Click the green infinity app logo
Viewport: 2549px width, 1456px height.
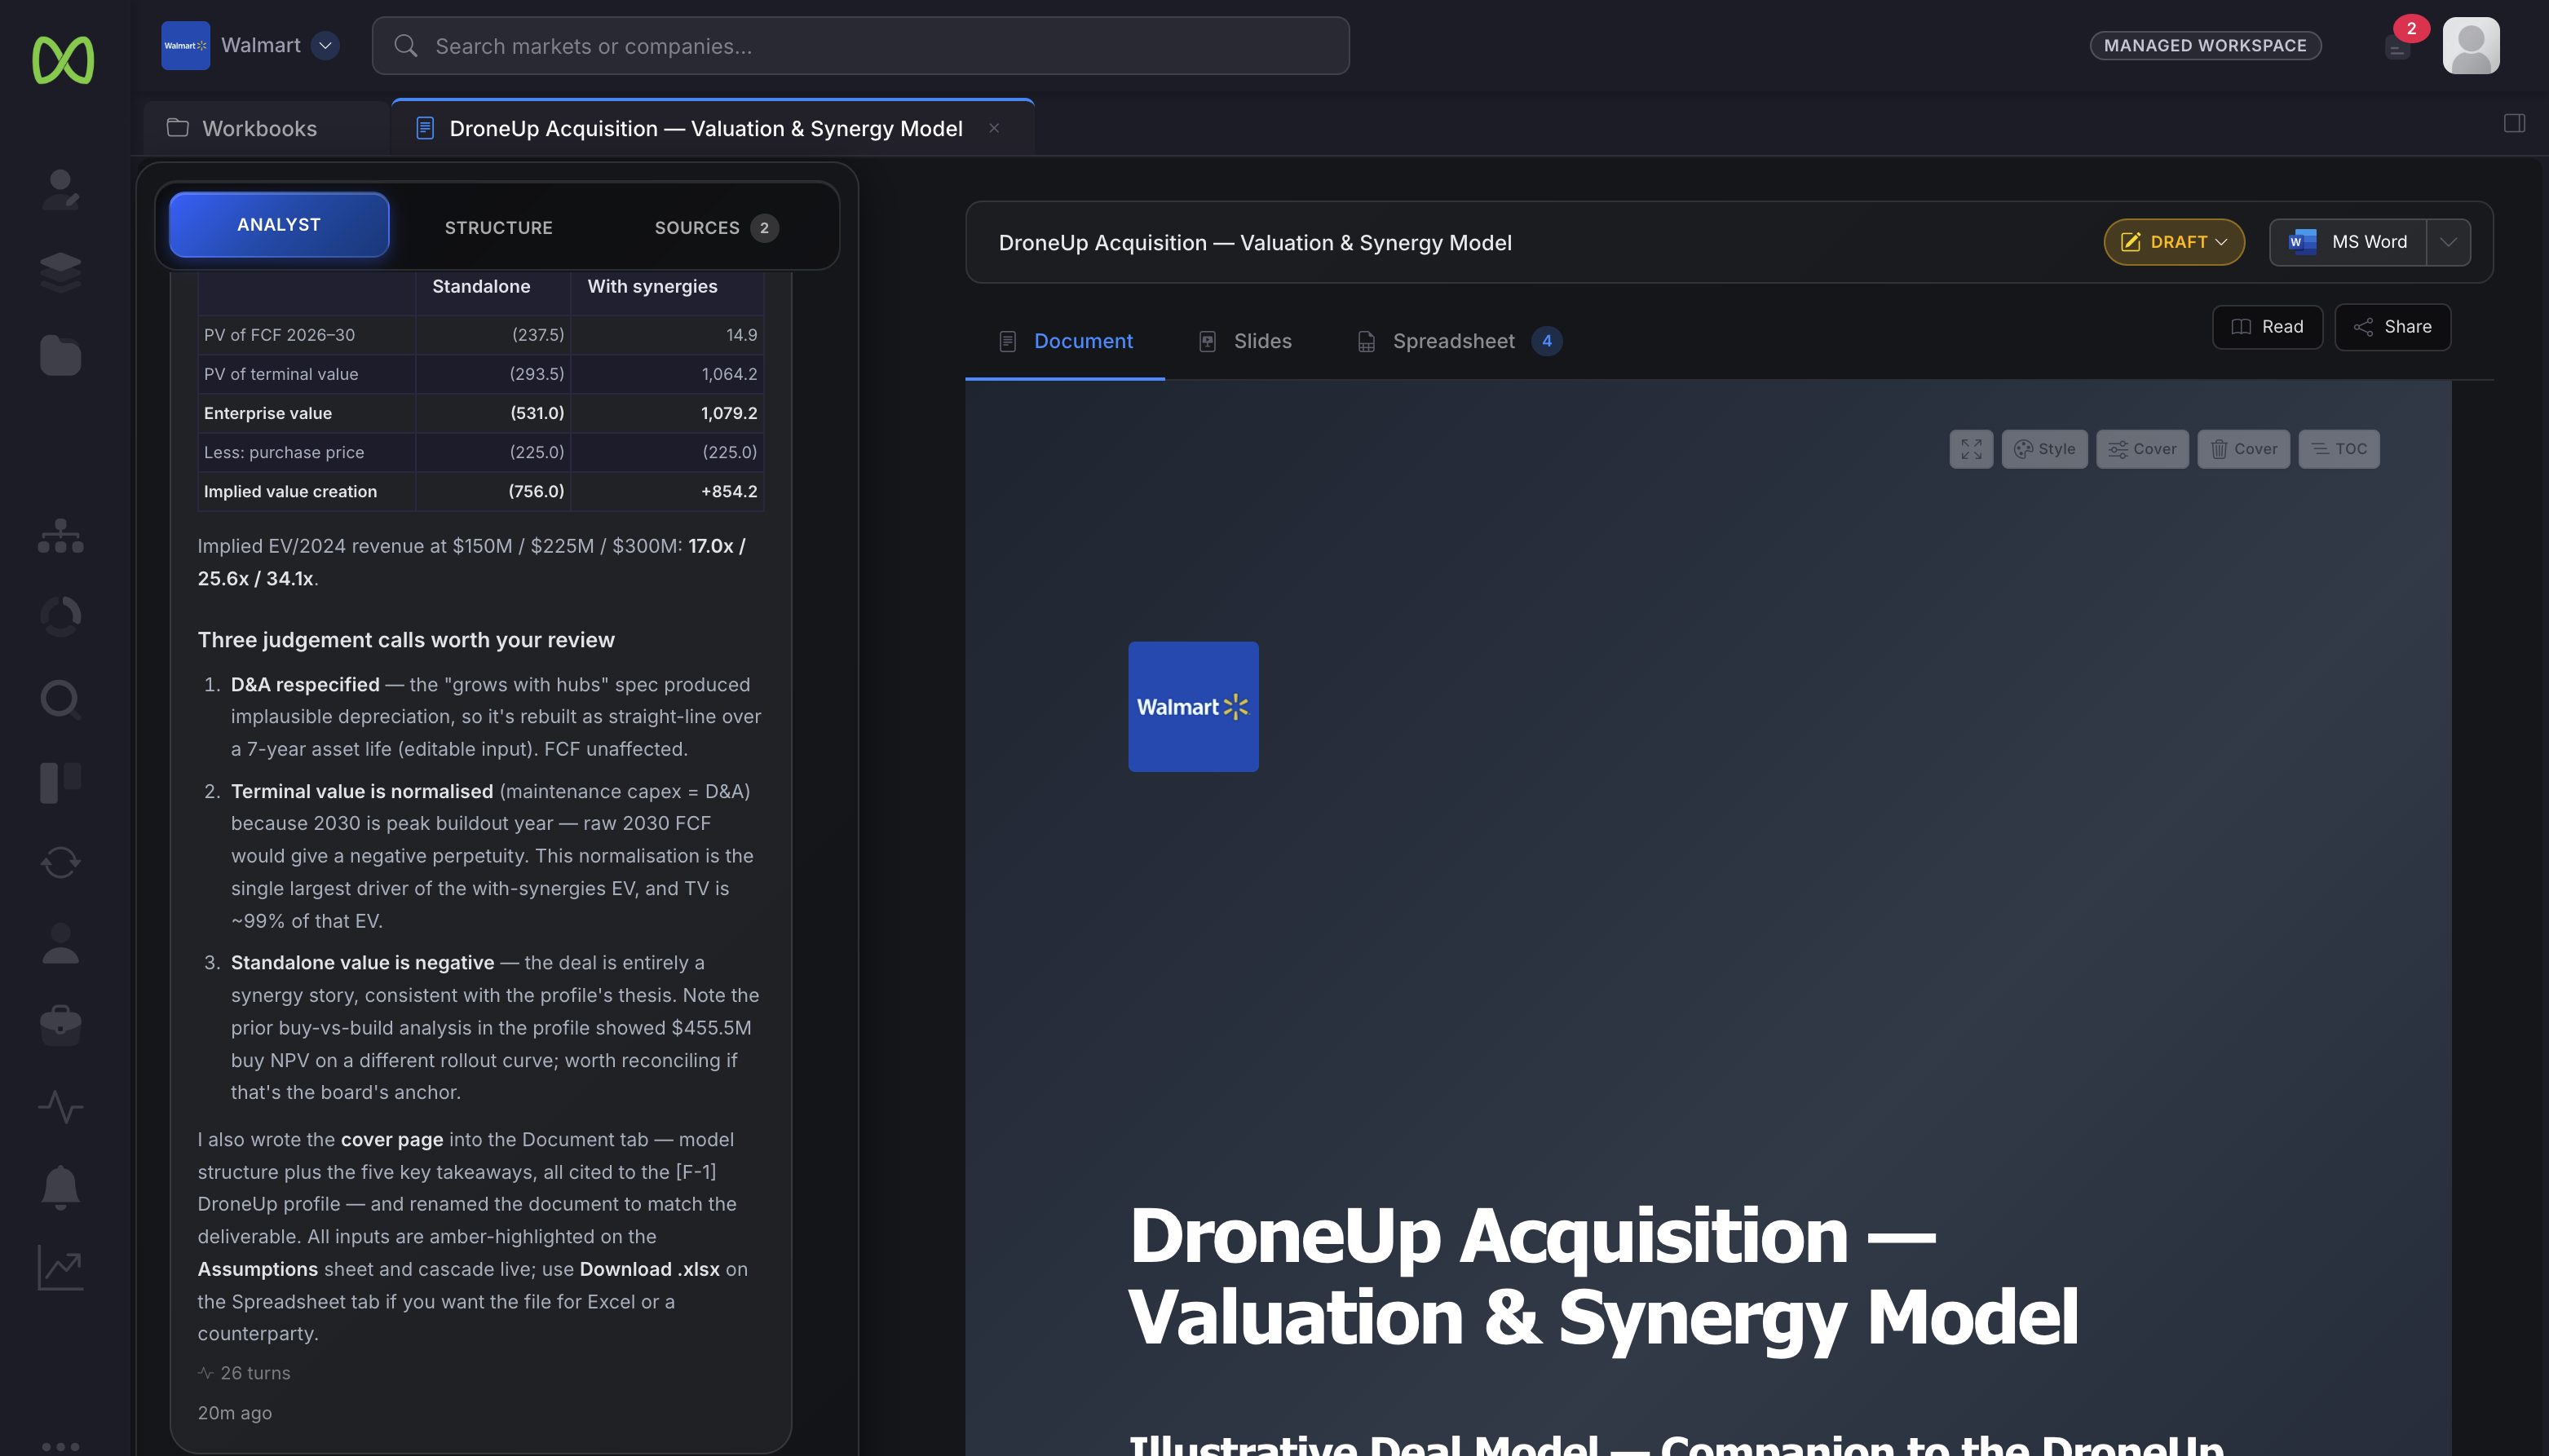63,59
